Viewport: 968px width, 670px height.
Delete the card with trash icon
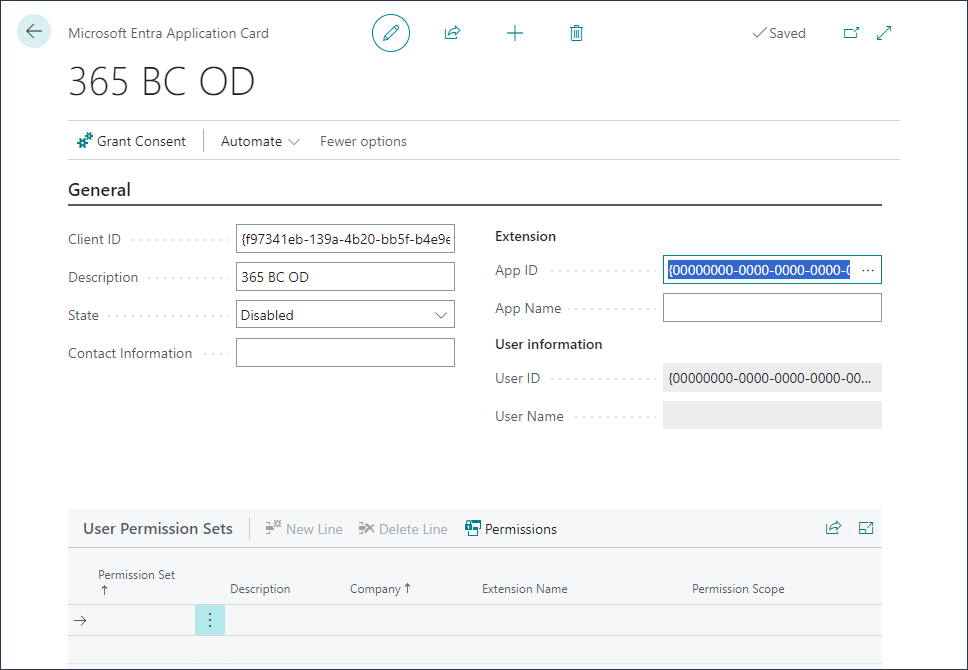576,33
